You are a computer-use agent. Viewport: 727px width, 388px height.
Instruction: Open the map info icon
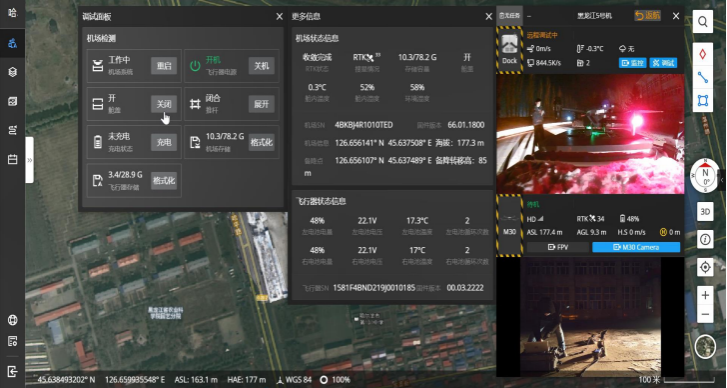[705, 239]
